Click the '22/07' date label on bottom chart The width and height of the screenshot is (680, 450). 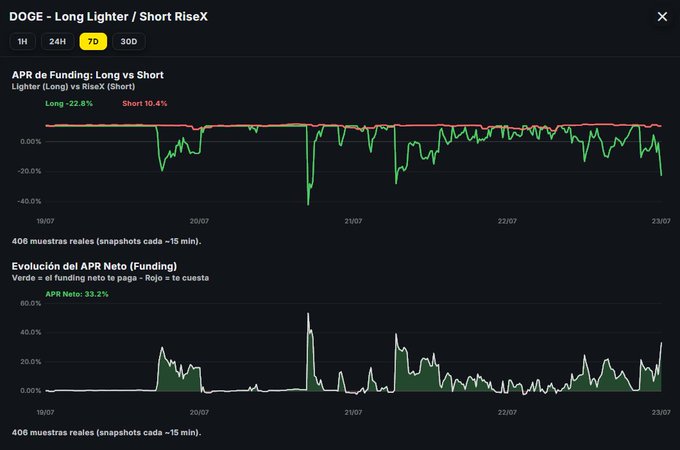pos(507,412)
